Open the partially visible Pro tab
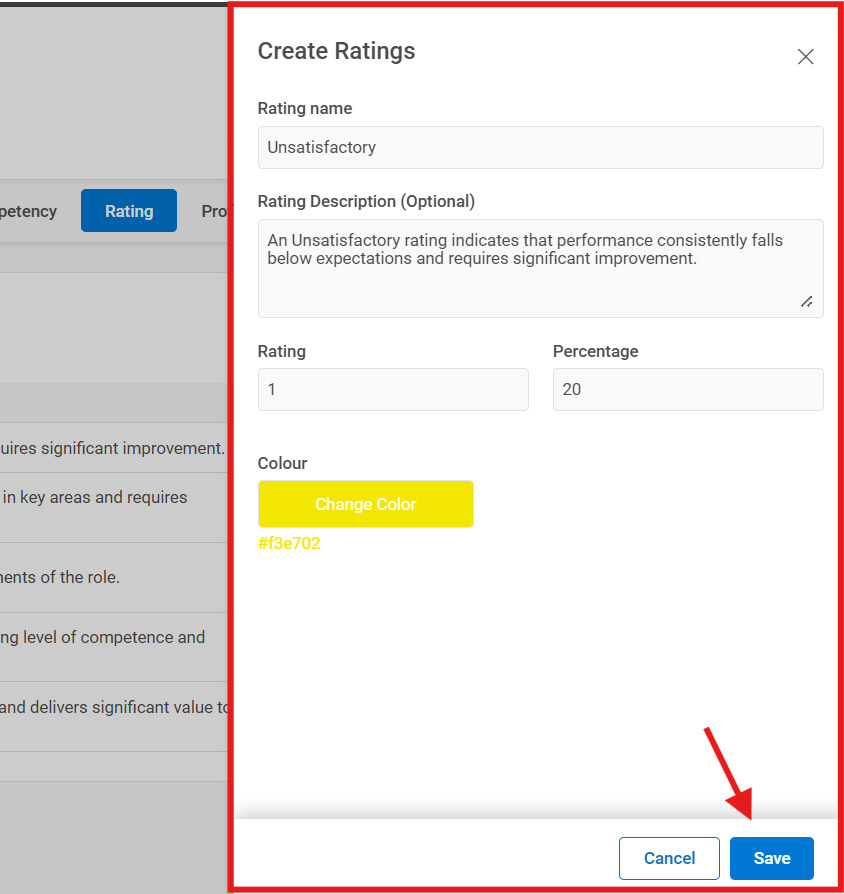 [x=217, y=211]
